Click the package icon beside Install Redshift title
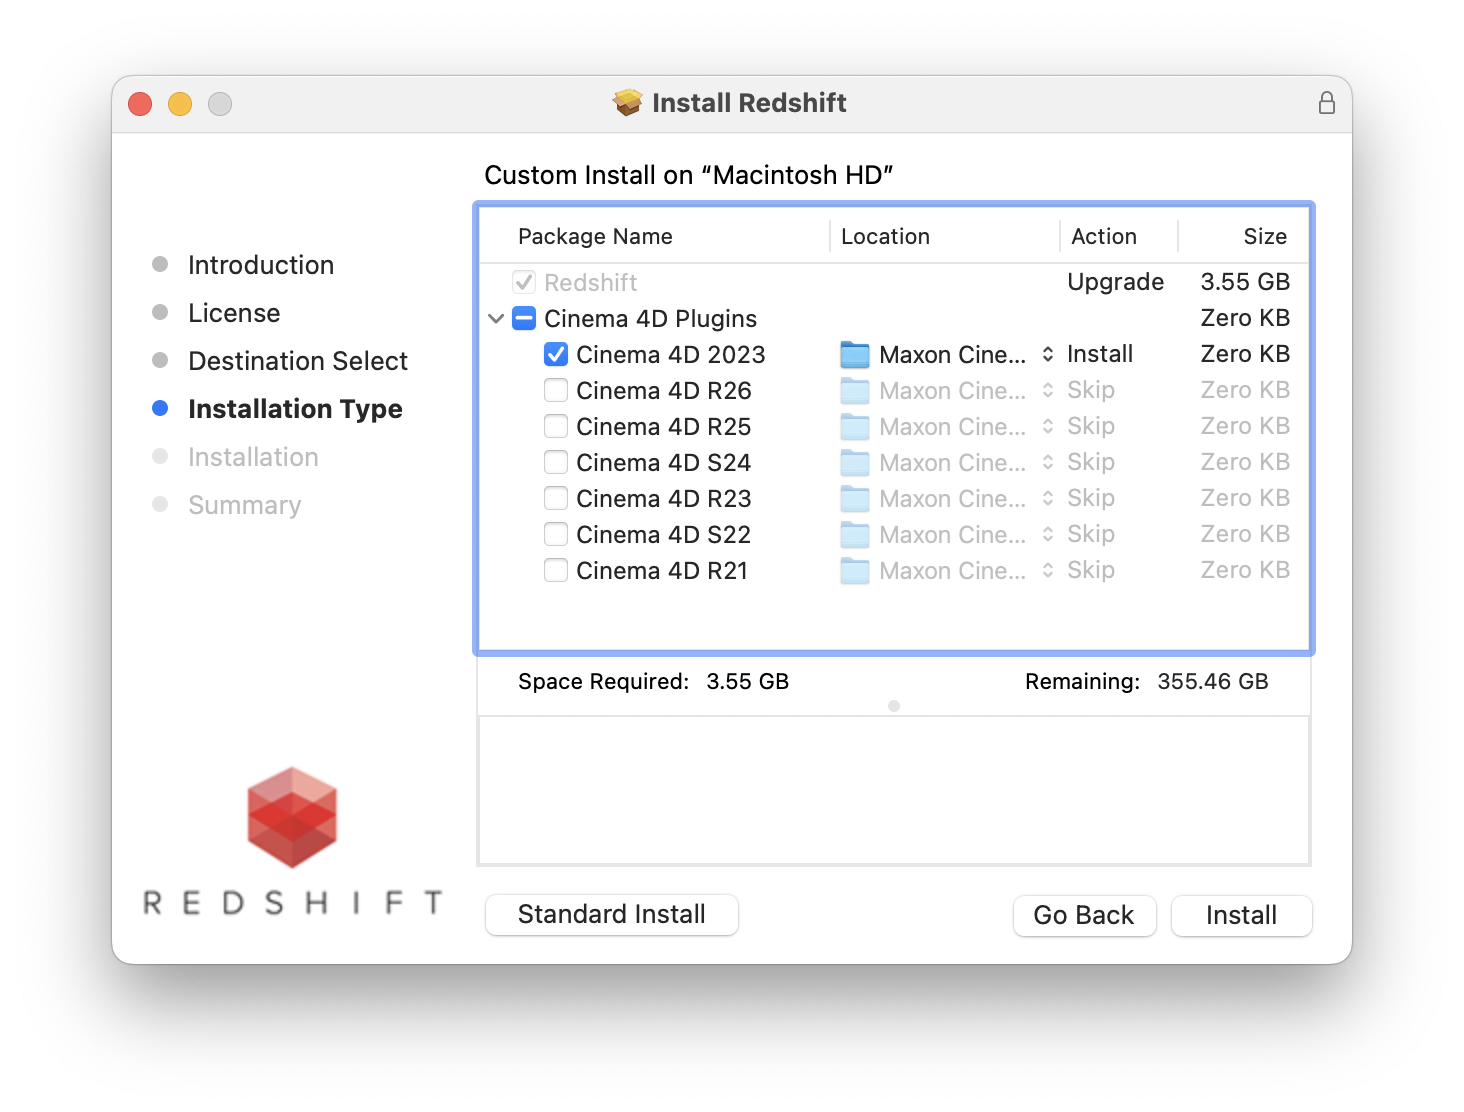Screen dimensions: 1464x1112 pos(628,103)
